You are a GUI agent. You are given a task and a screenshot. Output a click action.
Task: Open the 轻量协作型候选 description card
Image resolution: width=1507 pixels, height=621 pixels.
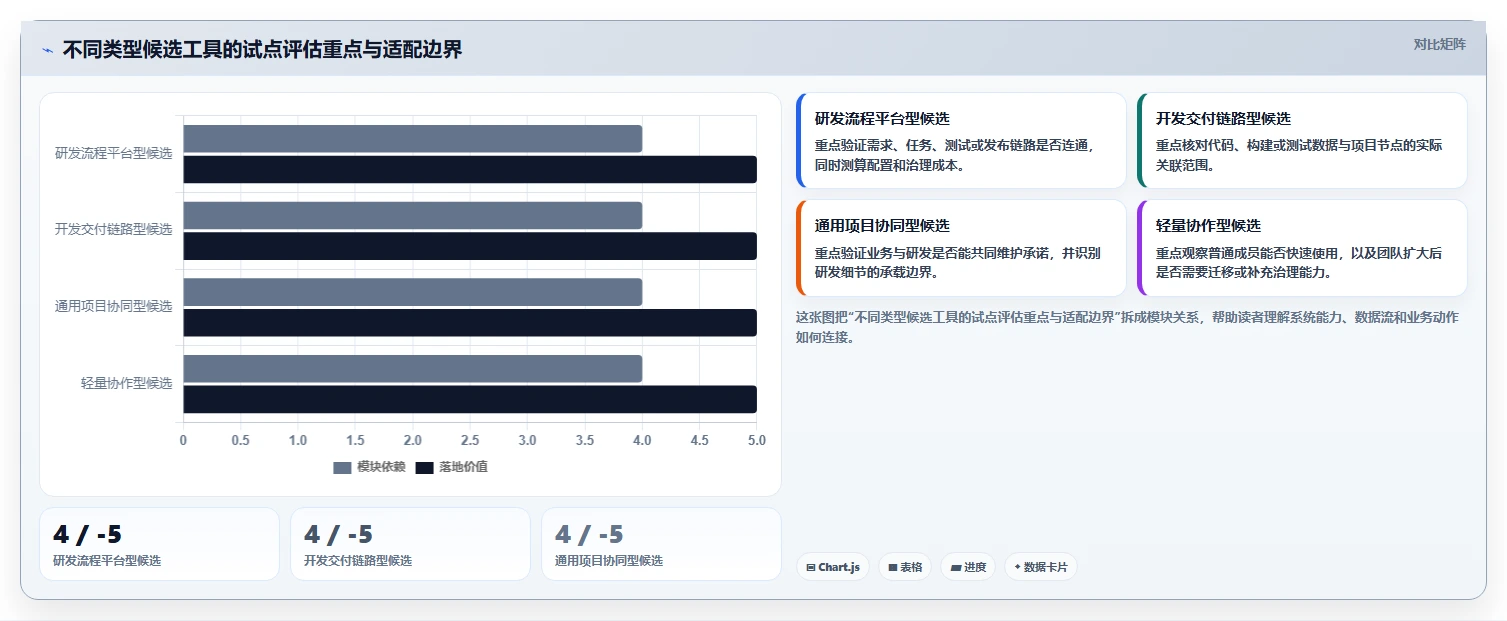click(x=1302, y=248)
